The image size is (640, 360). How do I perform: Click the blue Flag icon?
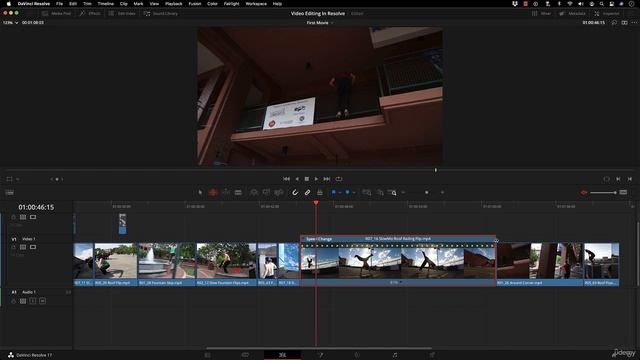click(333, 192)
